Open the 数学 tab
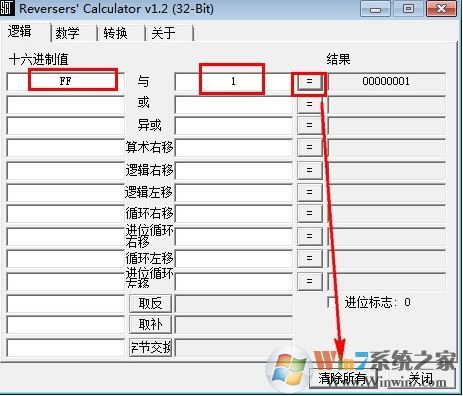 point(73,33)
